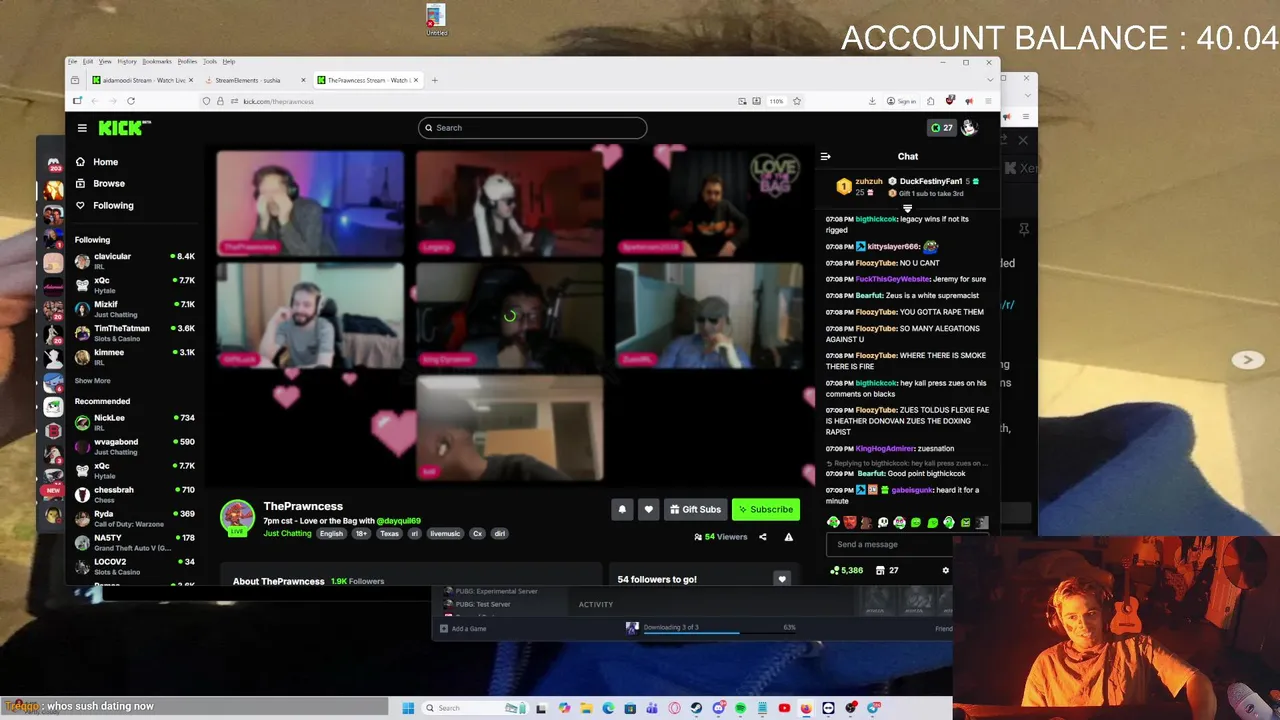Screen dimensions: 1280x720
Task: Open TimTheTatman channel in sidebar
Action: 134,332
